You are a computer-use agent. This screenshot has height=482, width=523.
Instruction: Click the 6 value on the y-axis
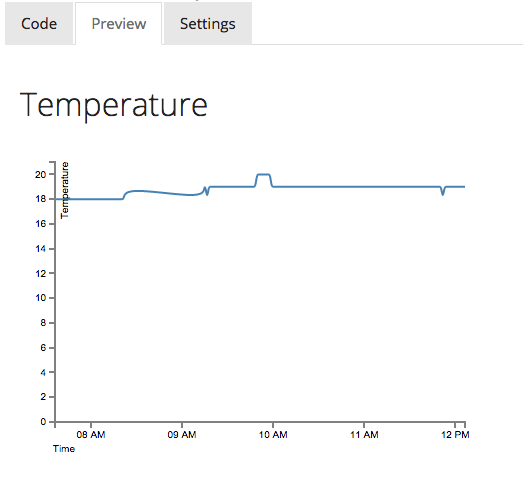click(43, 348)
